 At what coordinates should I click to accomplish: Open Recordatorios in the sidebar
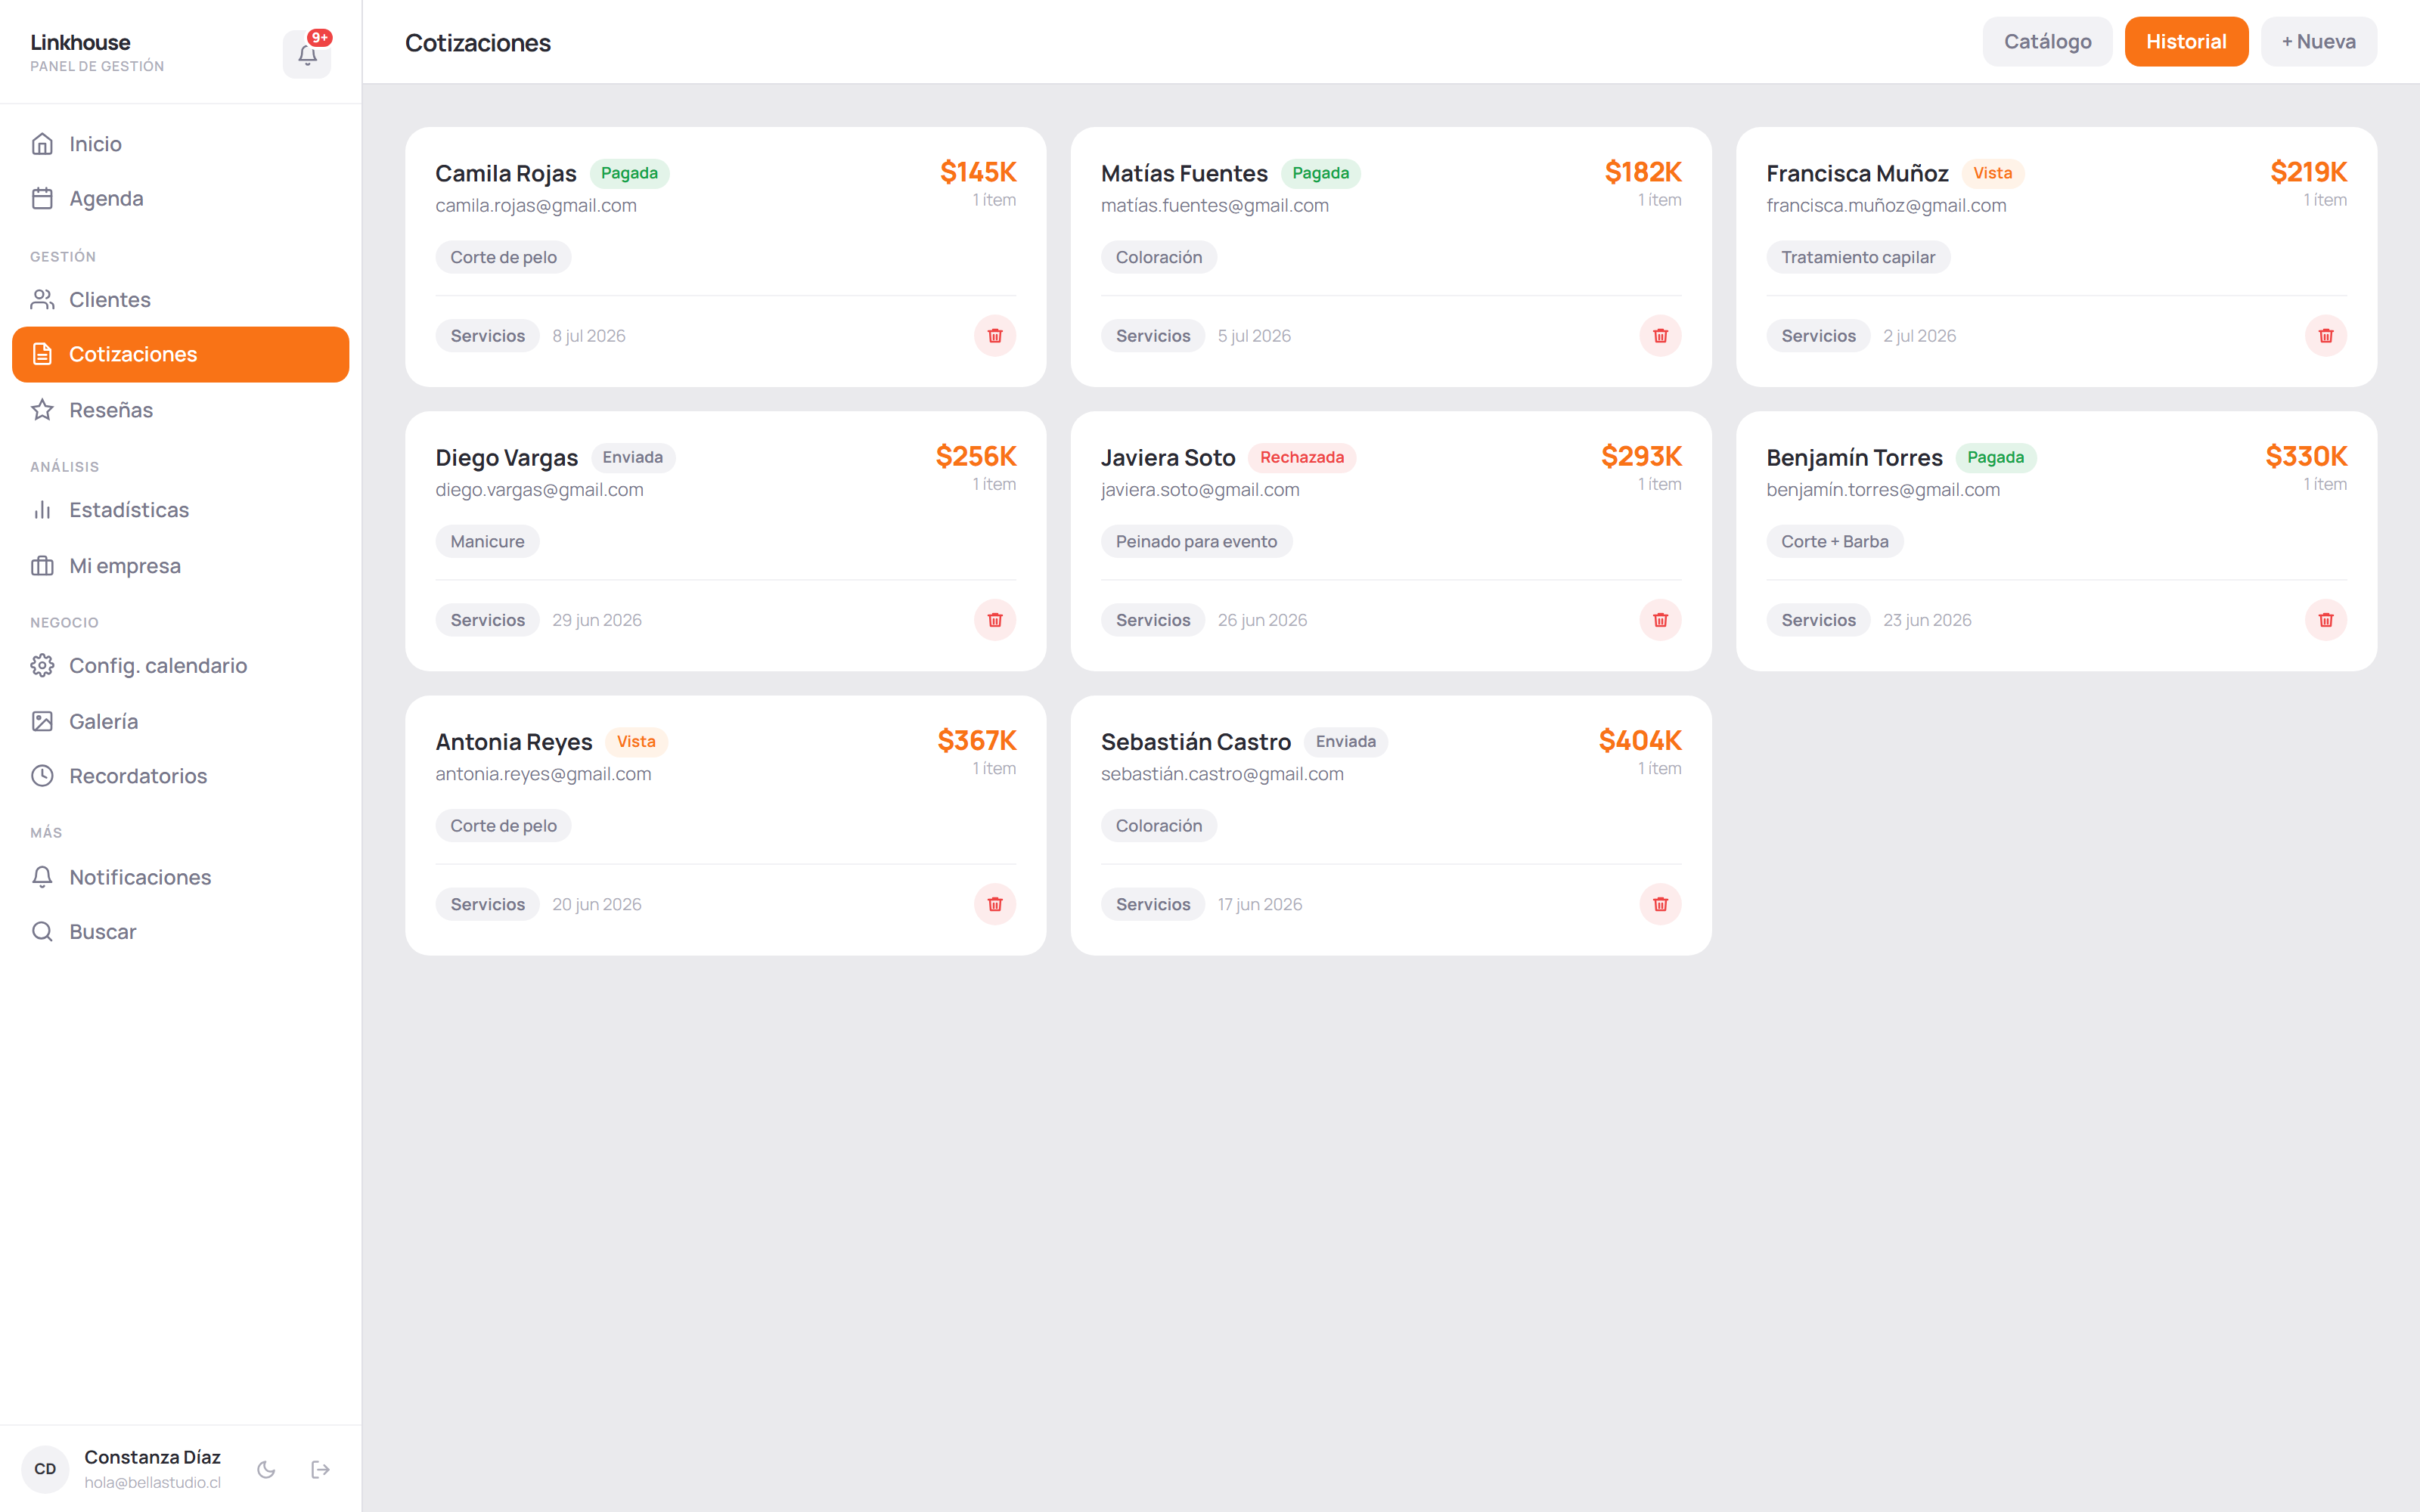click(x=180, y=776)
